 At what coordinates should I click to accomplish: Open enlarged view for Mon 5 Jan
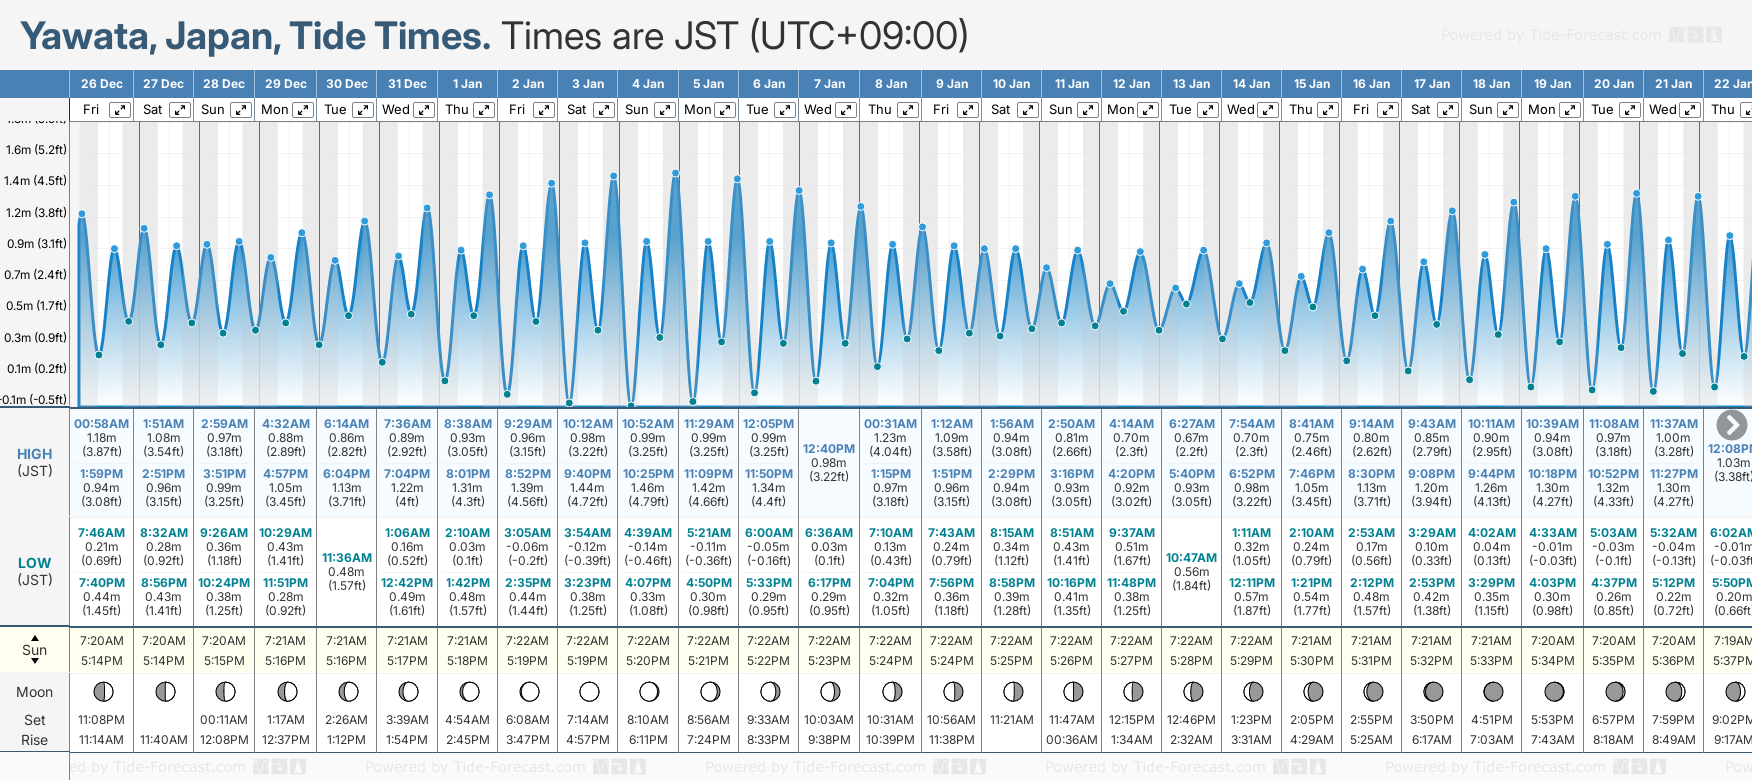pyautogui.click(x=725, y=110)
